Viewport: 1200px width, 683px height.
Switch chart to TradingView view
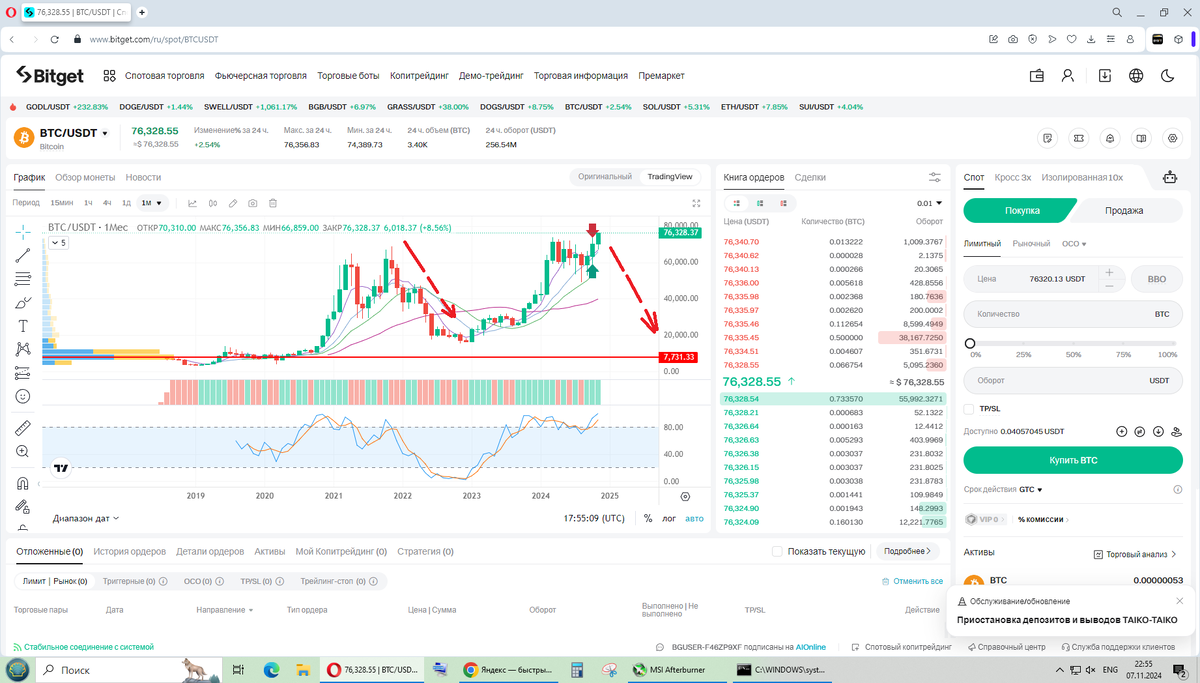tap(670, 176)
